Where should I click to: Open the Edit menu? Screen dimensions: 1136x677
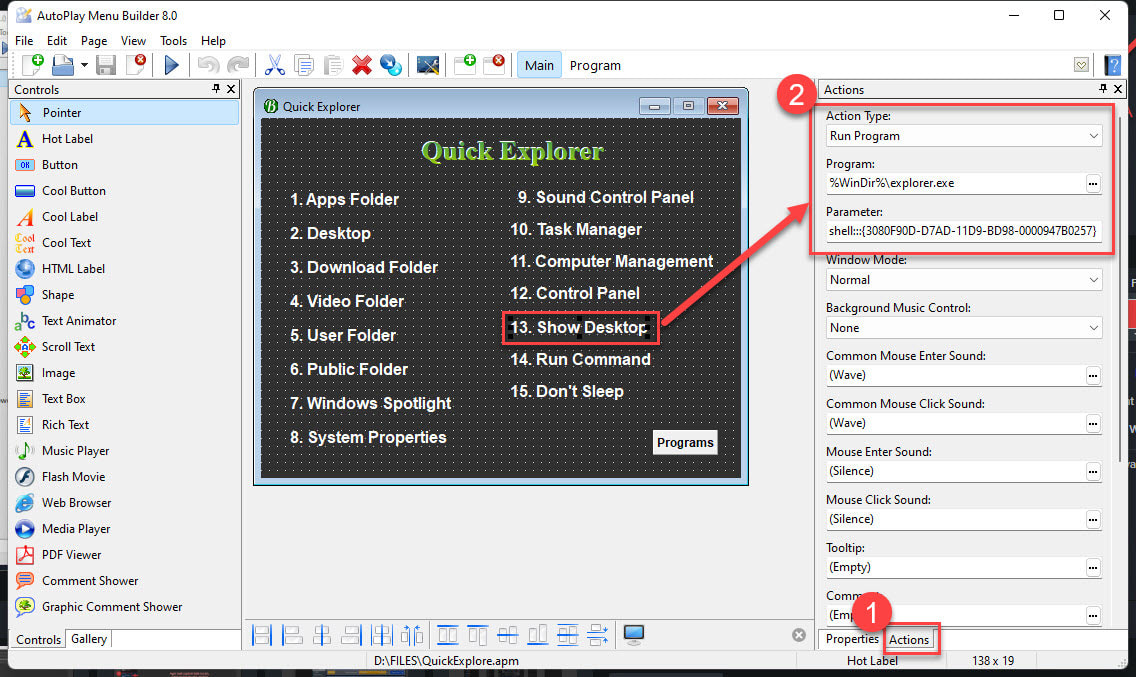tap(57, 41)
